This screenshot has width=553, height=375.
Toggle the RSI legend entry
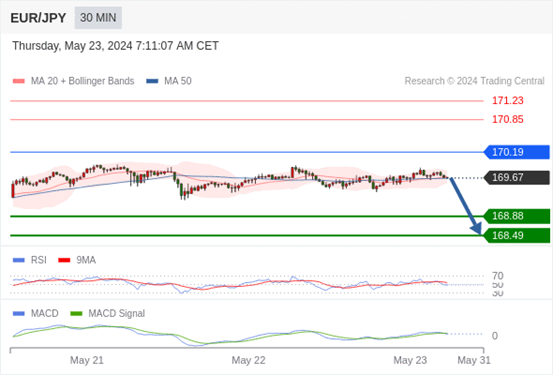point(30,260)
